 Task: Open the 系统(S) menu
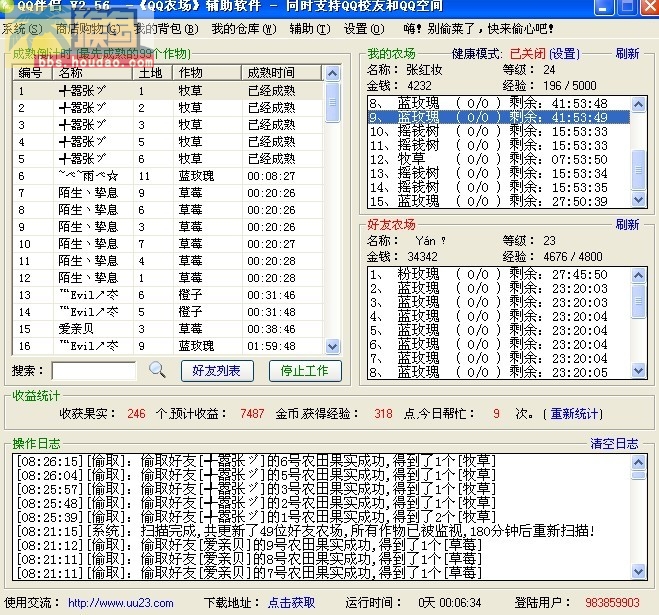22,29
